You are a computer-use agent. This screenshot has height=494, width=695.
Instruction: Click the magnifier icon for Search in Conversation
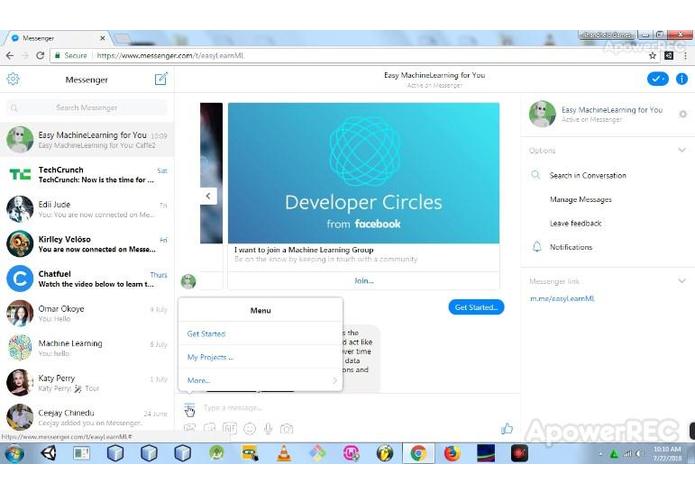pyautogui.click(x=535, y=175)
